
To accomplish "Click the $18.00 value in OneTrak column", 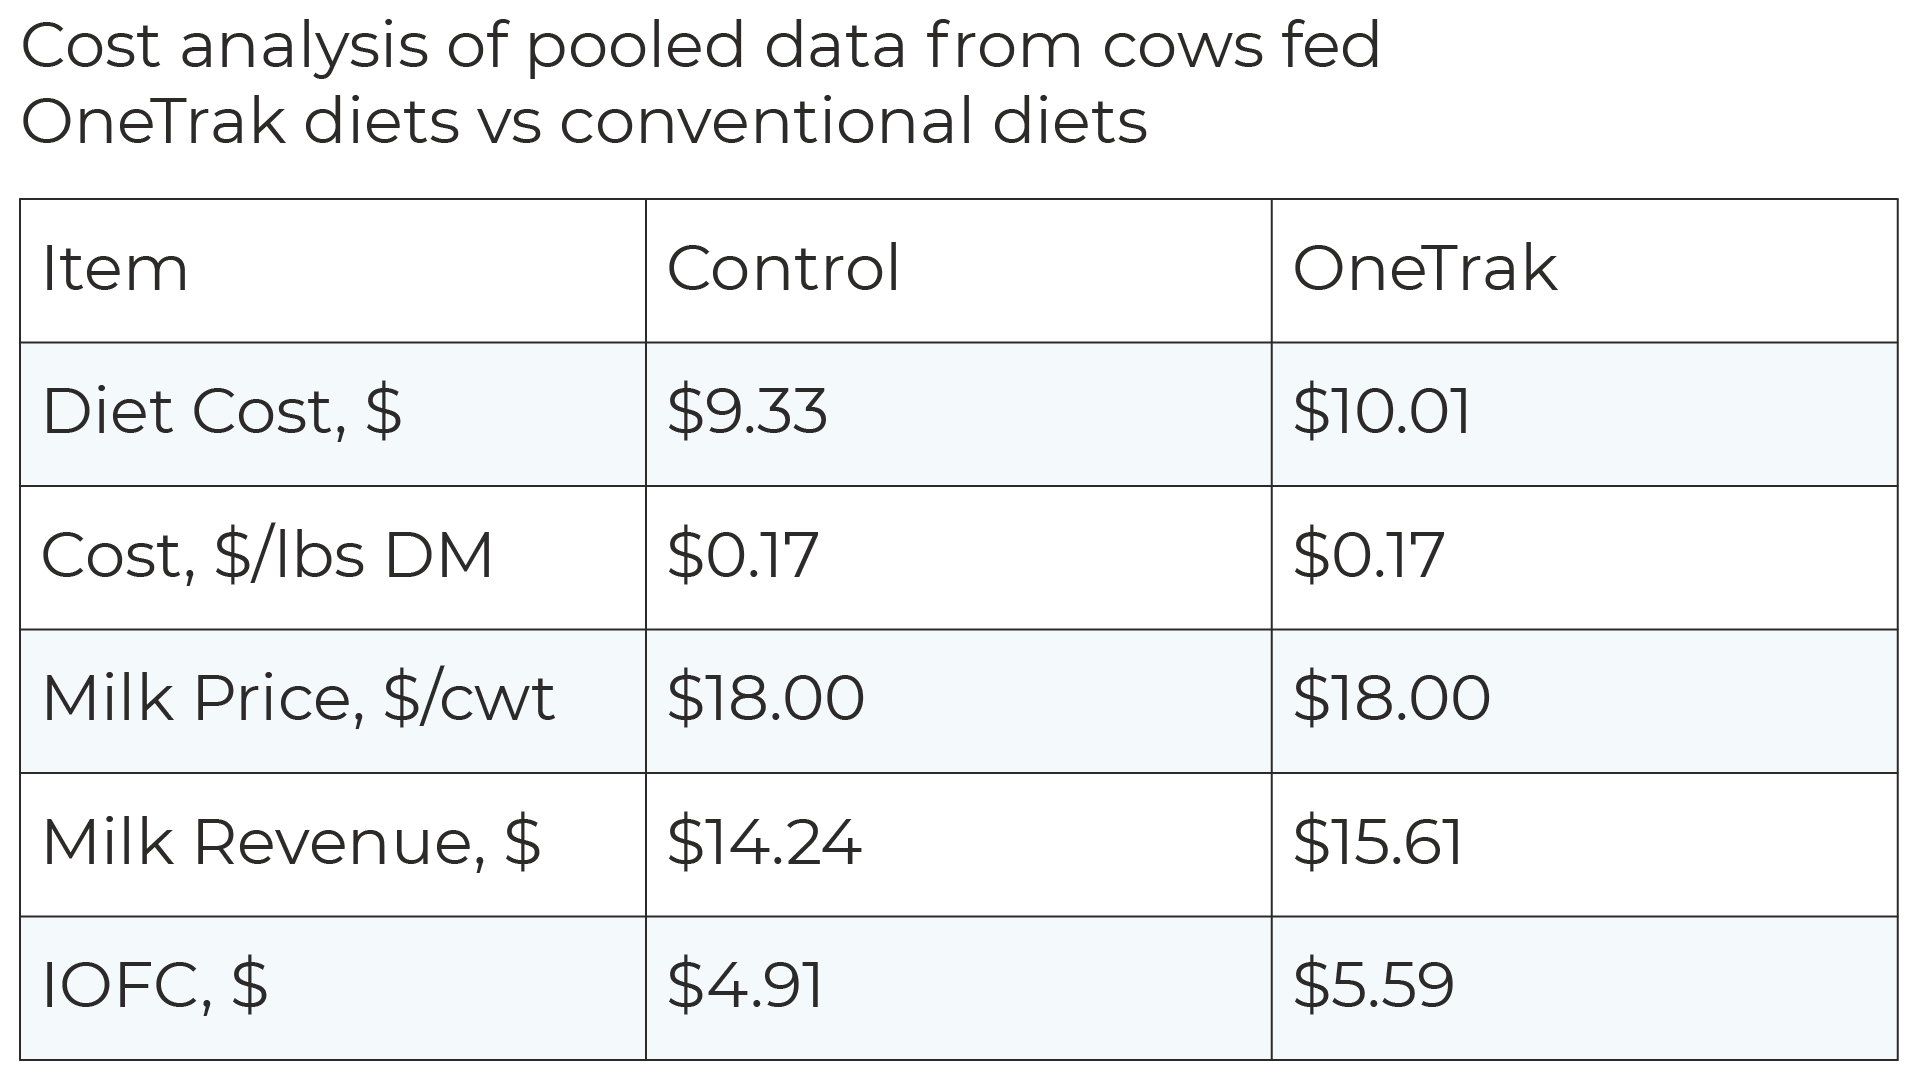I will pyautogui.click(x=1391, y=698).
